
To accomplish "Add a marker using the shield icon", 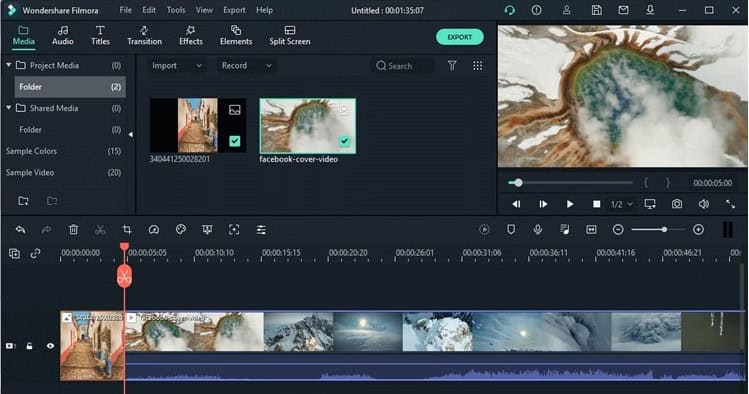I will coord(511,230).
